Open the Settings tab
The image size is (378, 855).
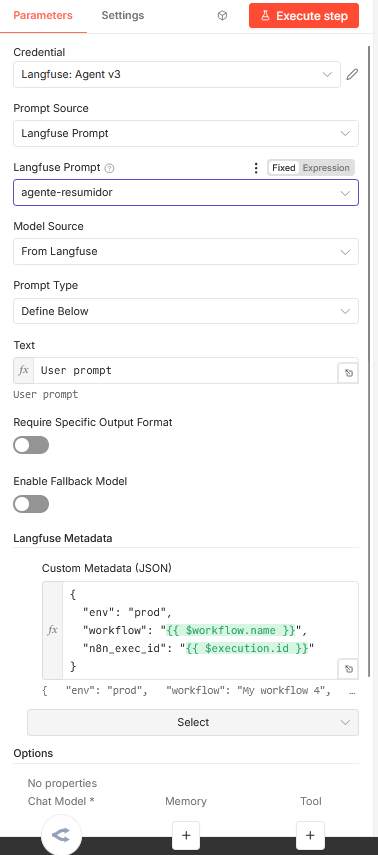(x=123, y=15)
